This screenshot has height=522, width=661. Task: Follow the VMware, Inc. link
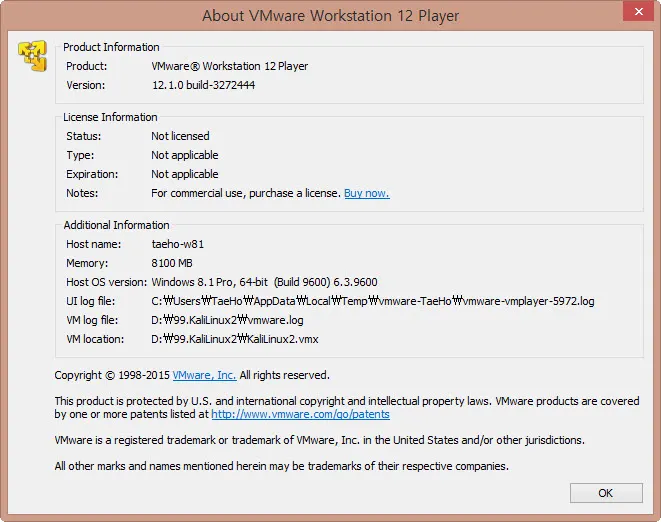point(204,375)
